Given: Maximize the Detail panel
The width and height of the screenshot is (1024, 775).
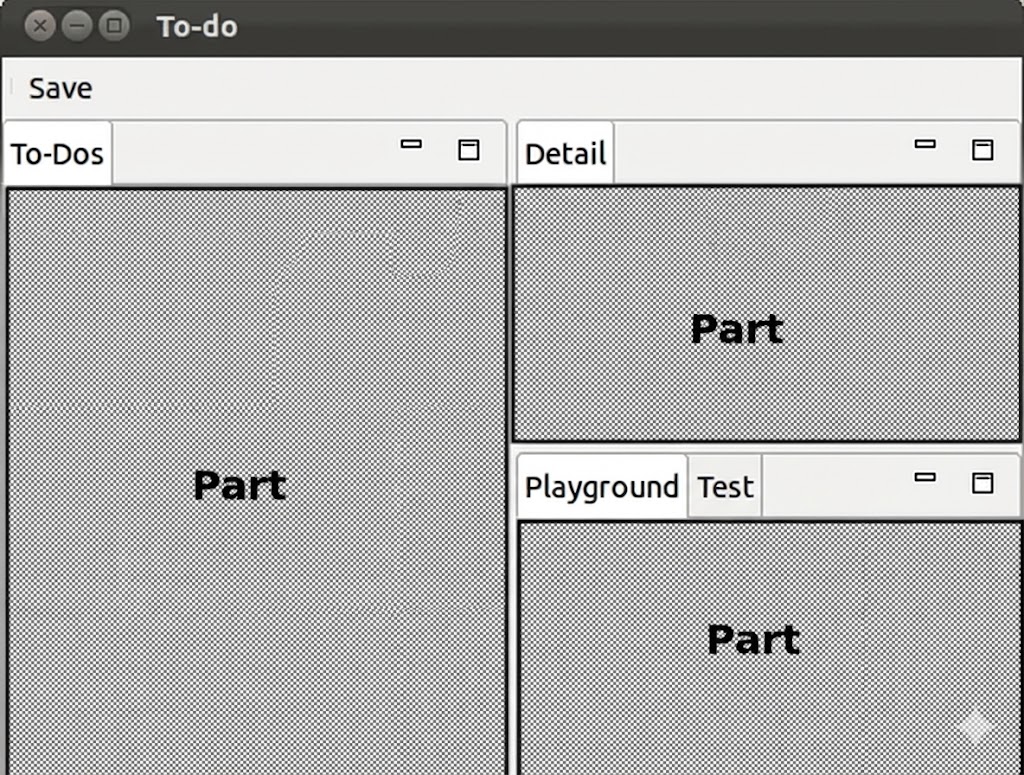Looking at the screenshot, I should (983, 150).
